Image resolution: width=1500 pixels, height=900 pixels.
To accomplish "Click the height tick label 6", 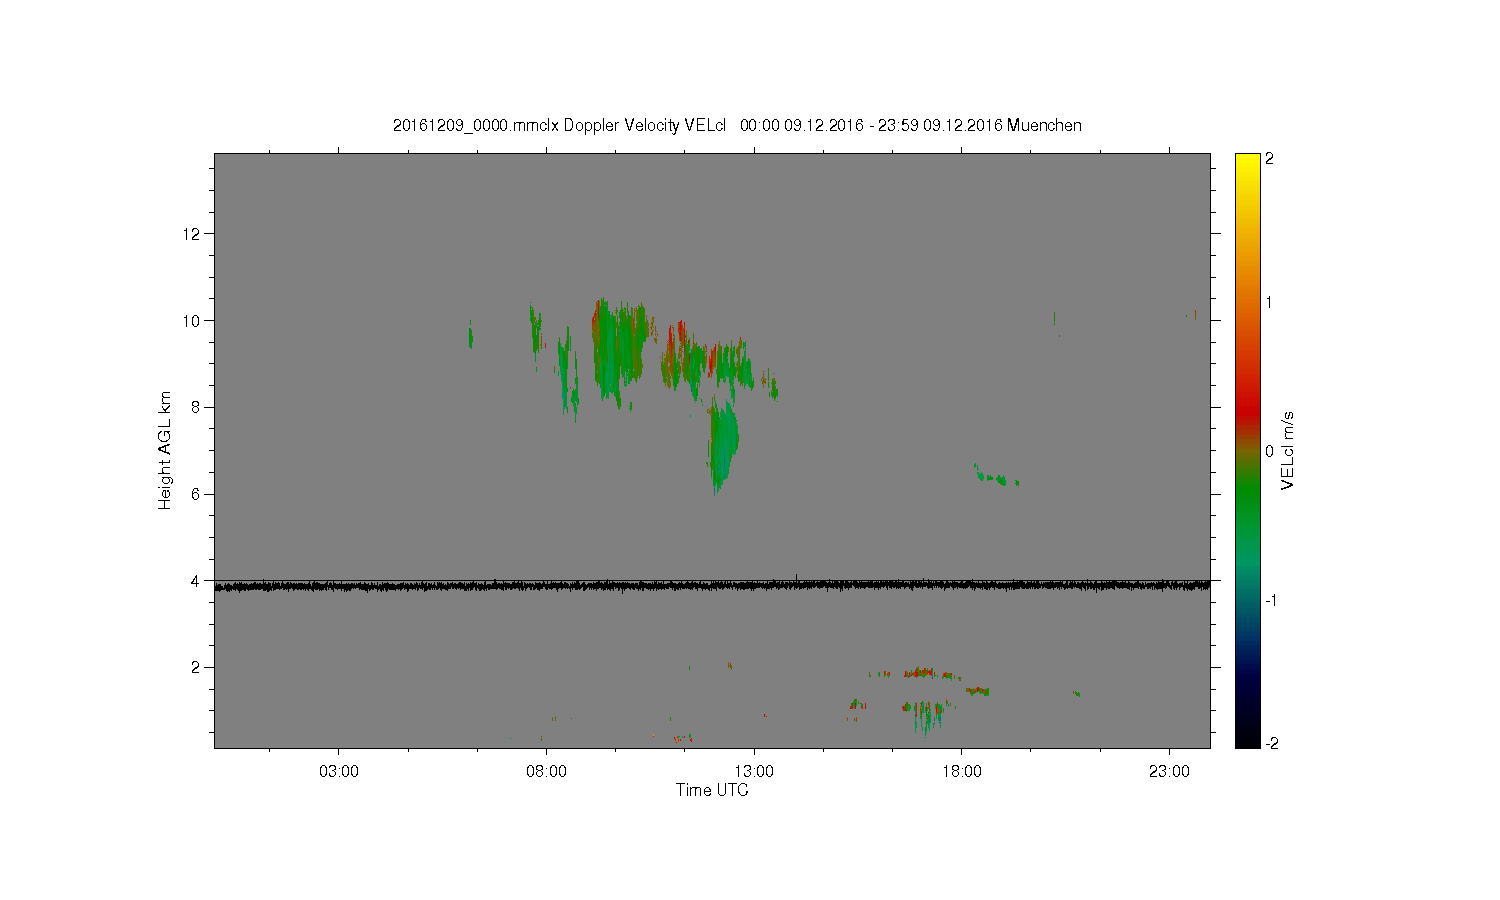I will tap(196, 494).
